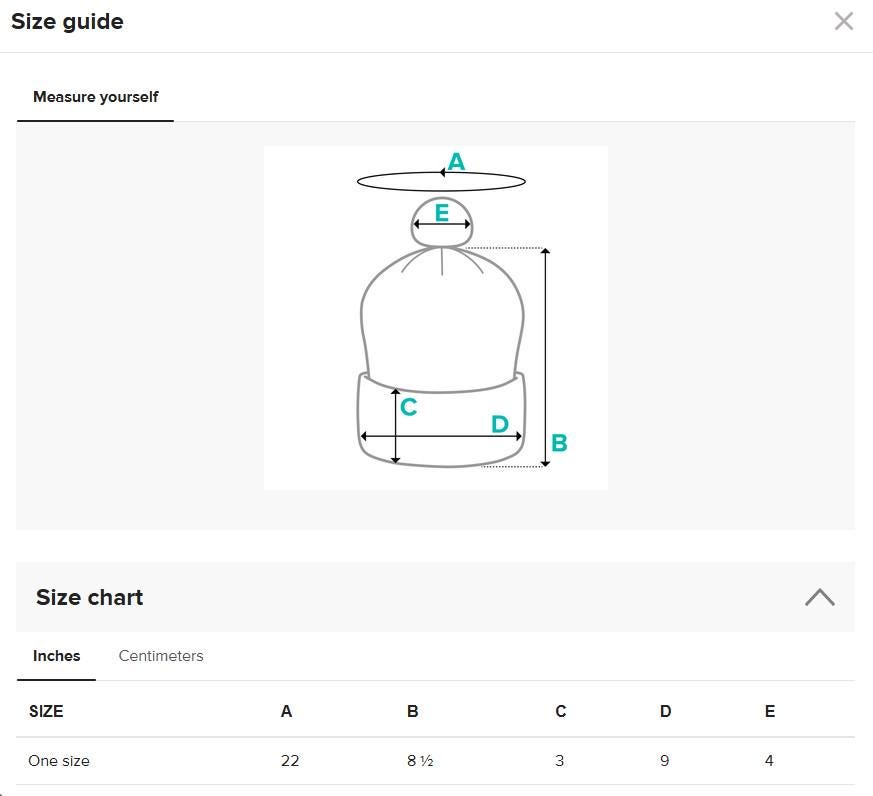Click the B column header in table
The height and width of the screenshot is (796, 873).
tap(412, 712)
